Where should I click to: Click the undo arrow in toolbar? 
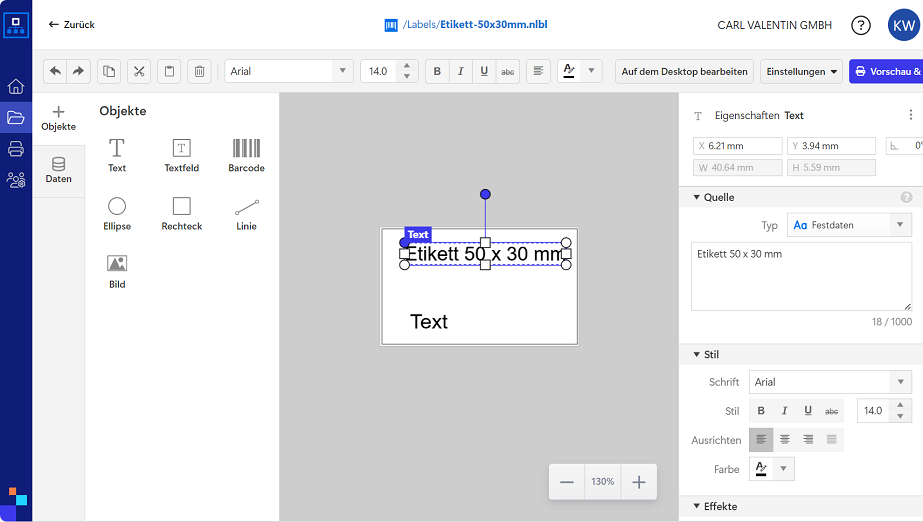tap(55, 71)
